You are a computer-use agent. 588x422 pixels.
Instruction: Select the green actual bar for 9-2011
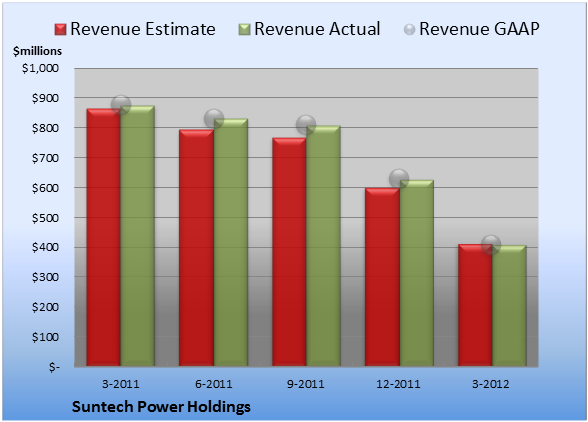pos(323,246)
